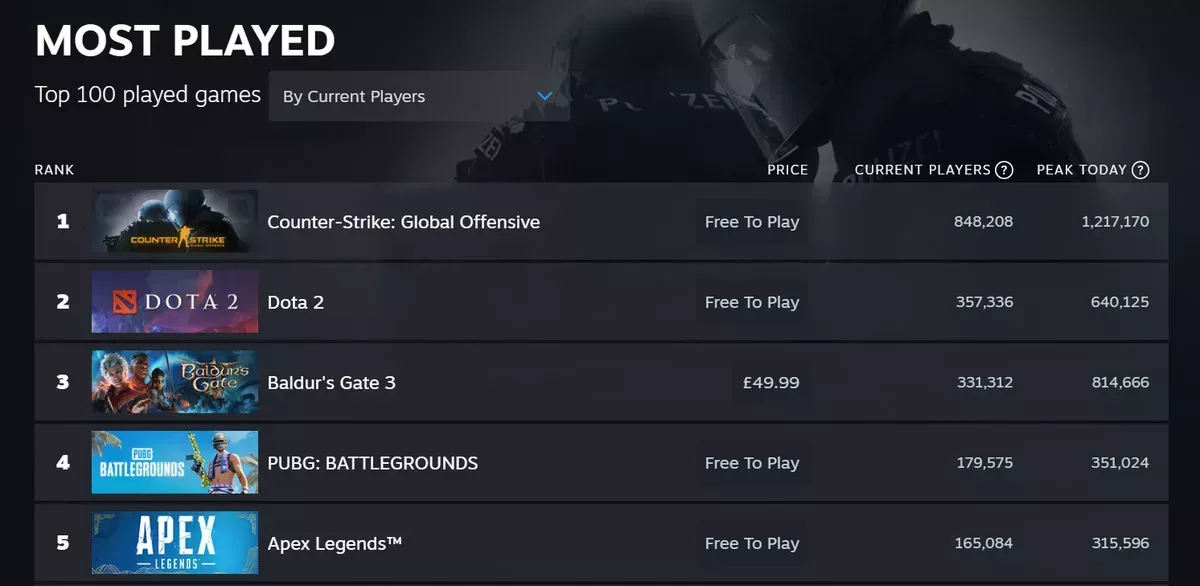Open the Apex Legends title link

[x=334, y=543]
